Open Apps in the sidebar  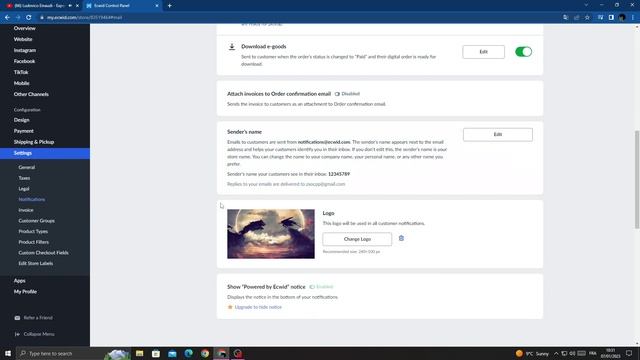[20, 281]
